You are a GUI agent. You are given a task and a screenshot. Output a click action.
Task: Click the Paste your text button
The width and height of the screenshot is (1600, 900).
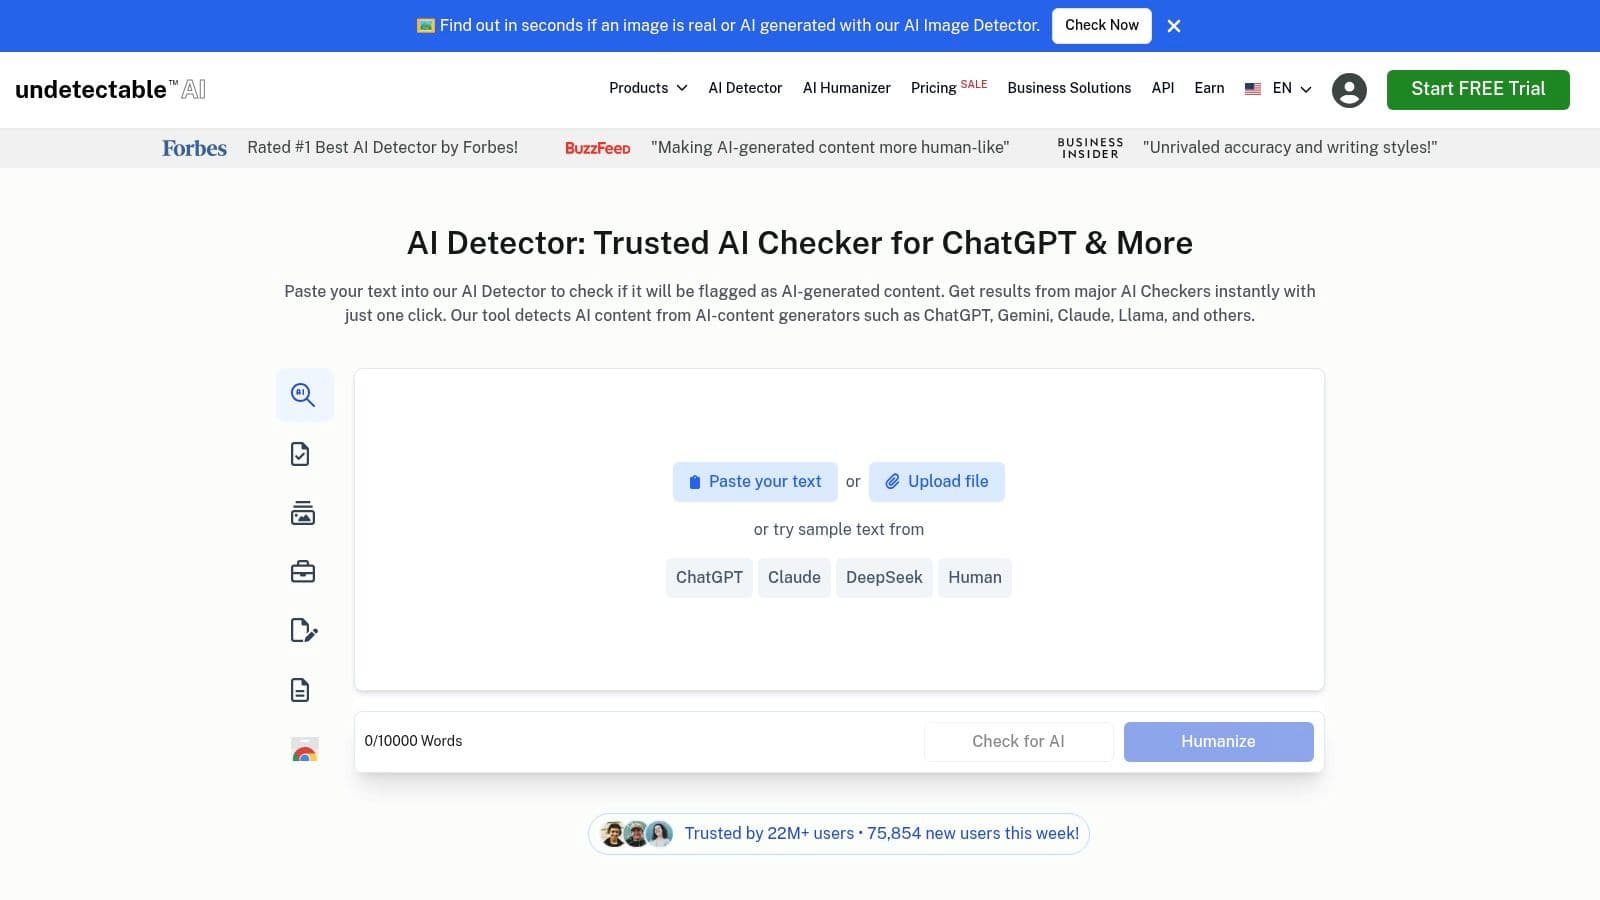(x=755, y=482)
